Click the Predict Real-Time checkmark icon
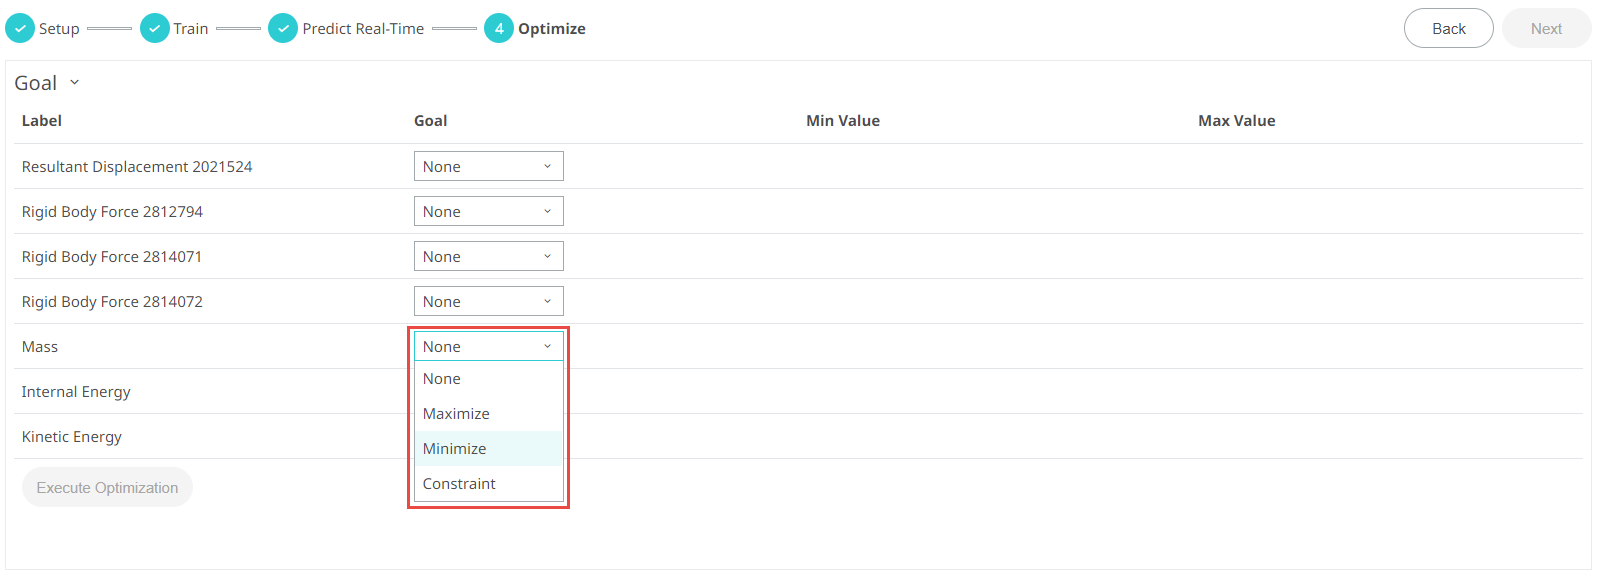Viewport: 1597px width, 573px height. click(283, 29)
